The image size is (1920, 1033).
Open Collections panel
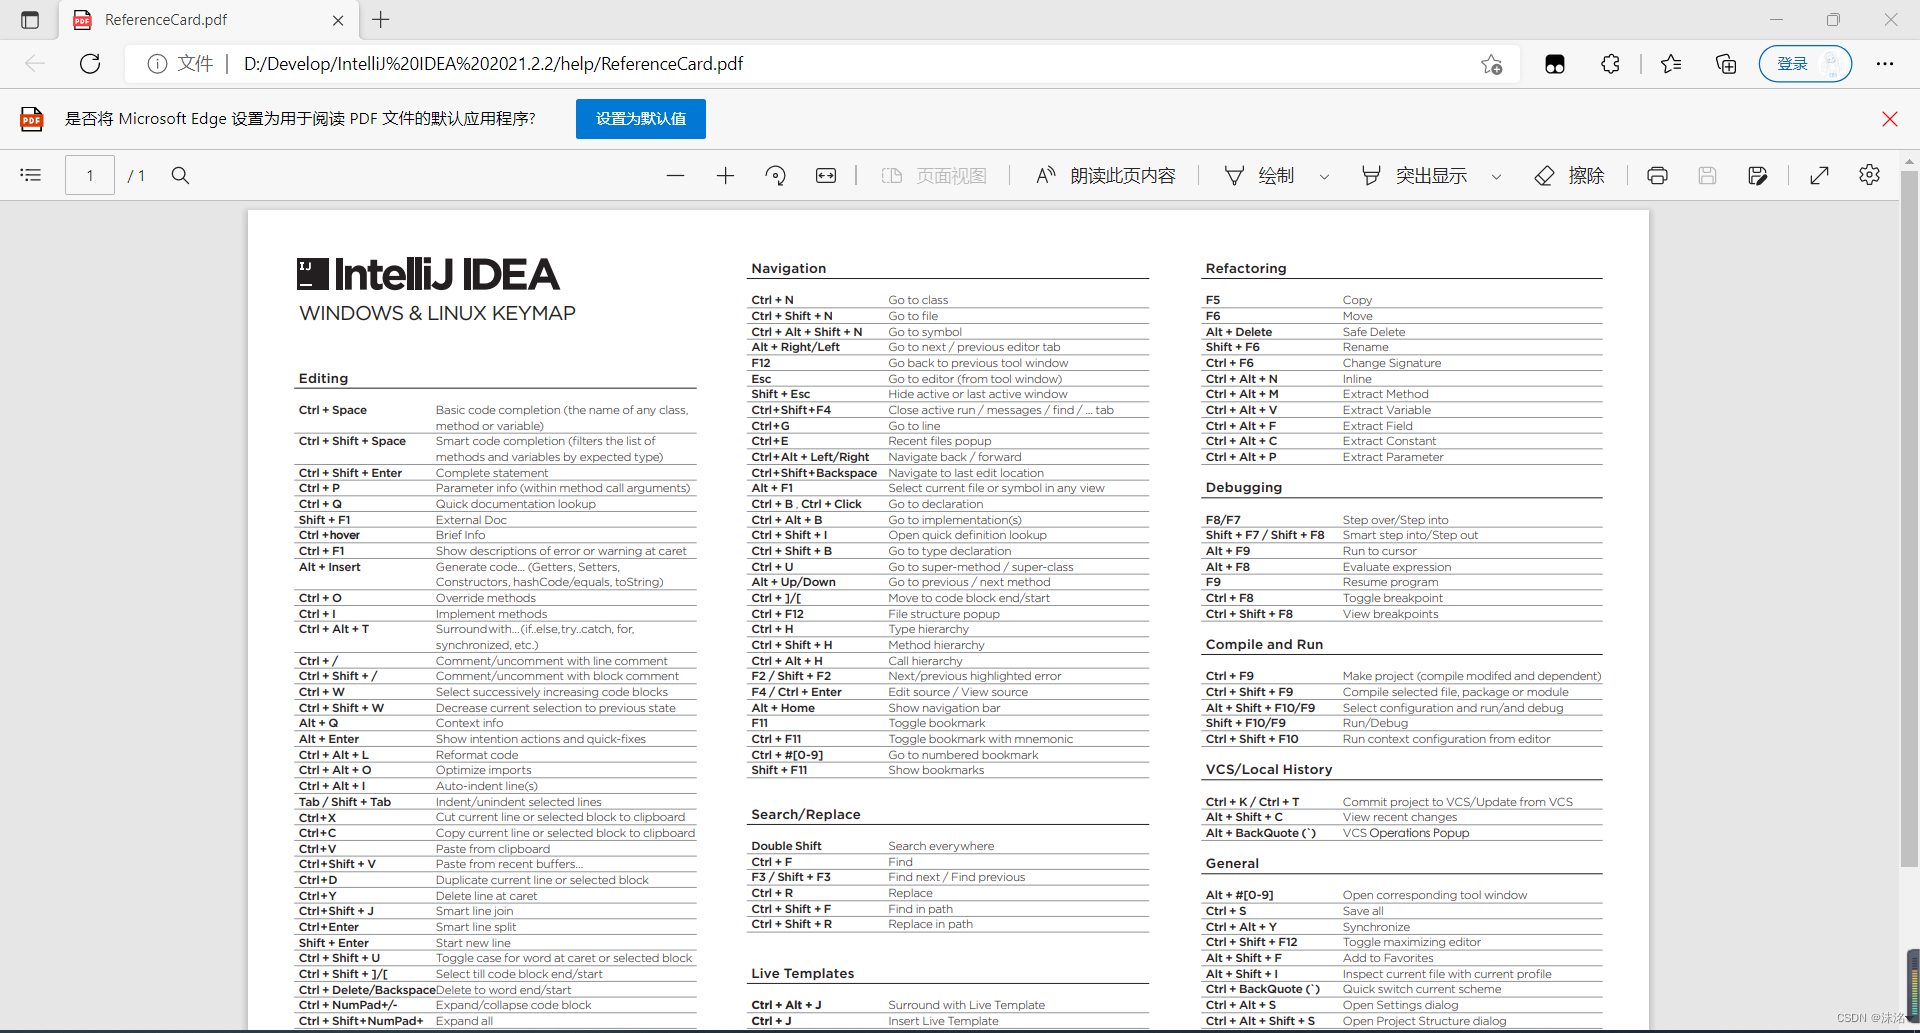point(1726,64)
